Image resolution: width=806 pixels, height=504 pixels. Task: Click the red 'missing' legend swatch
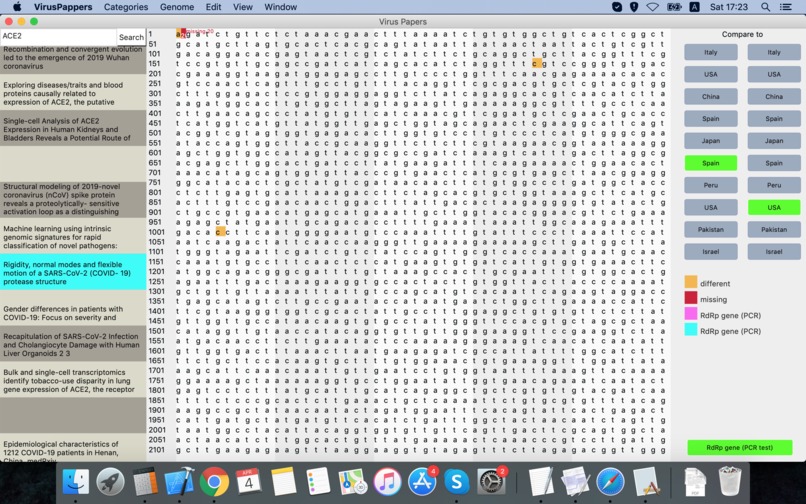point(691,298)
